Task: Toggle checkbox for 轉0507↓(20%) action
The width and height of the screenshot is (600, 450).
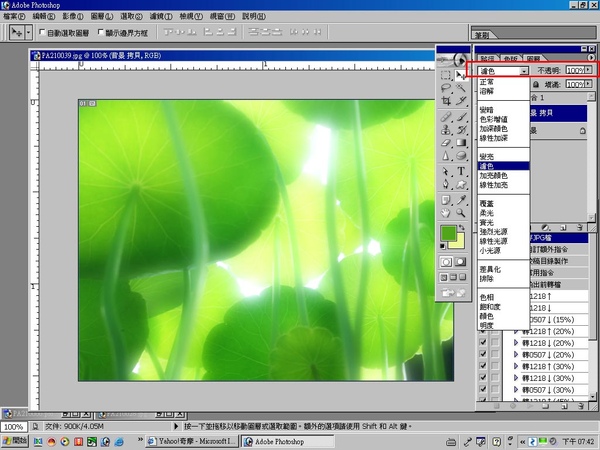Action: (483, 354)
